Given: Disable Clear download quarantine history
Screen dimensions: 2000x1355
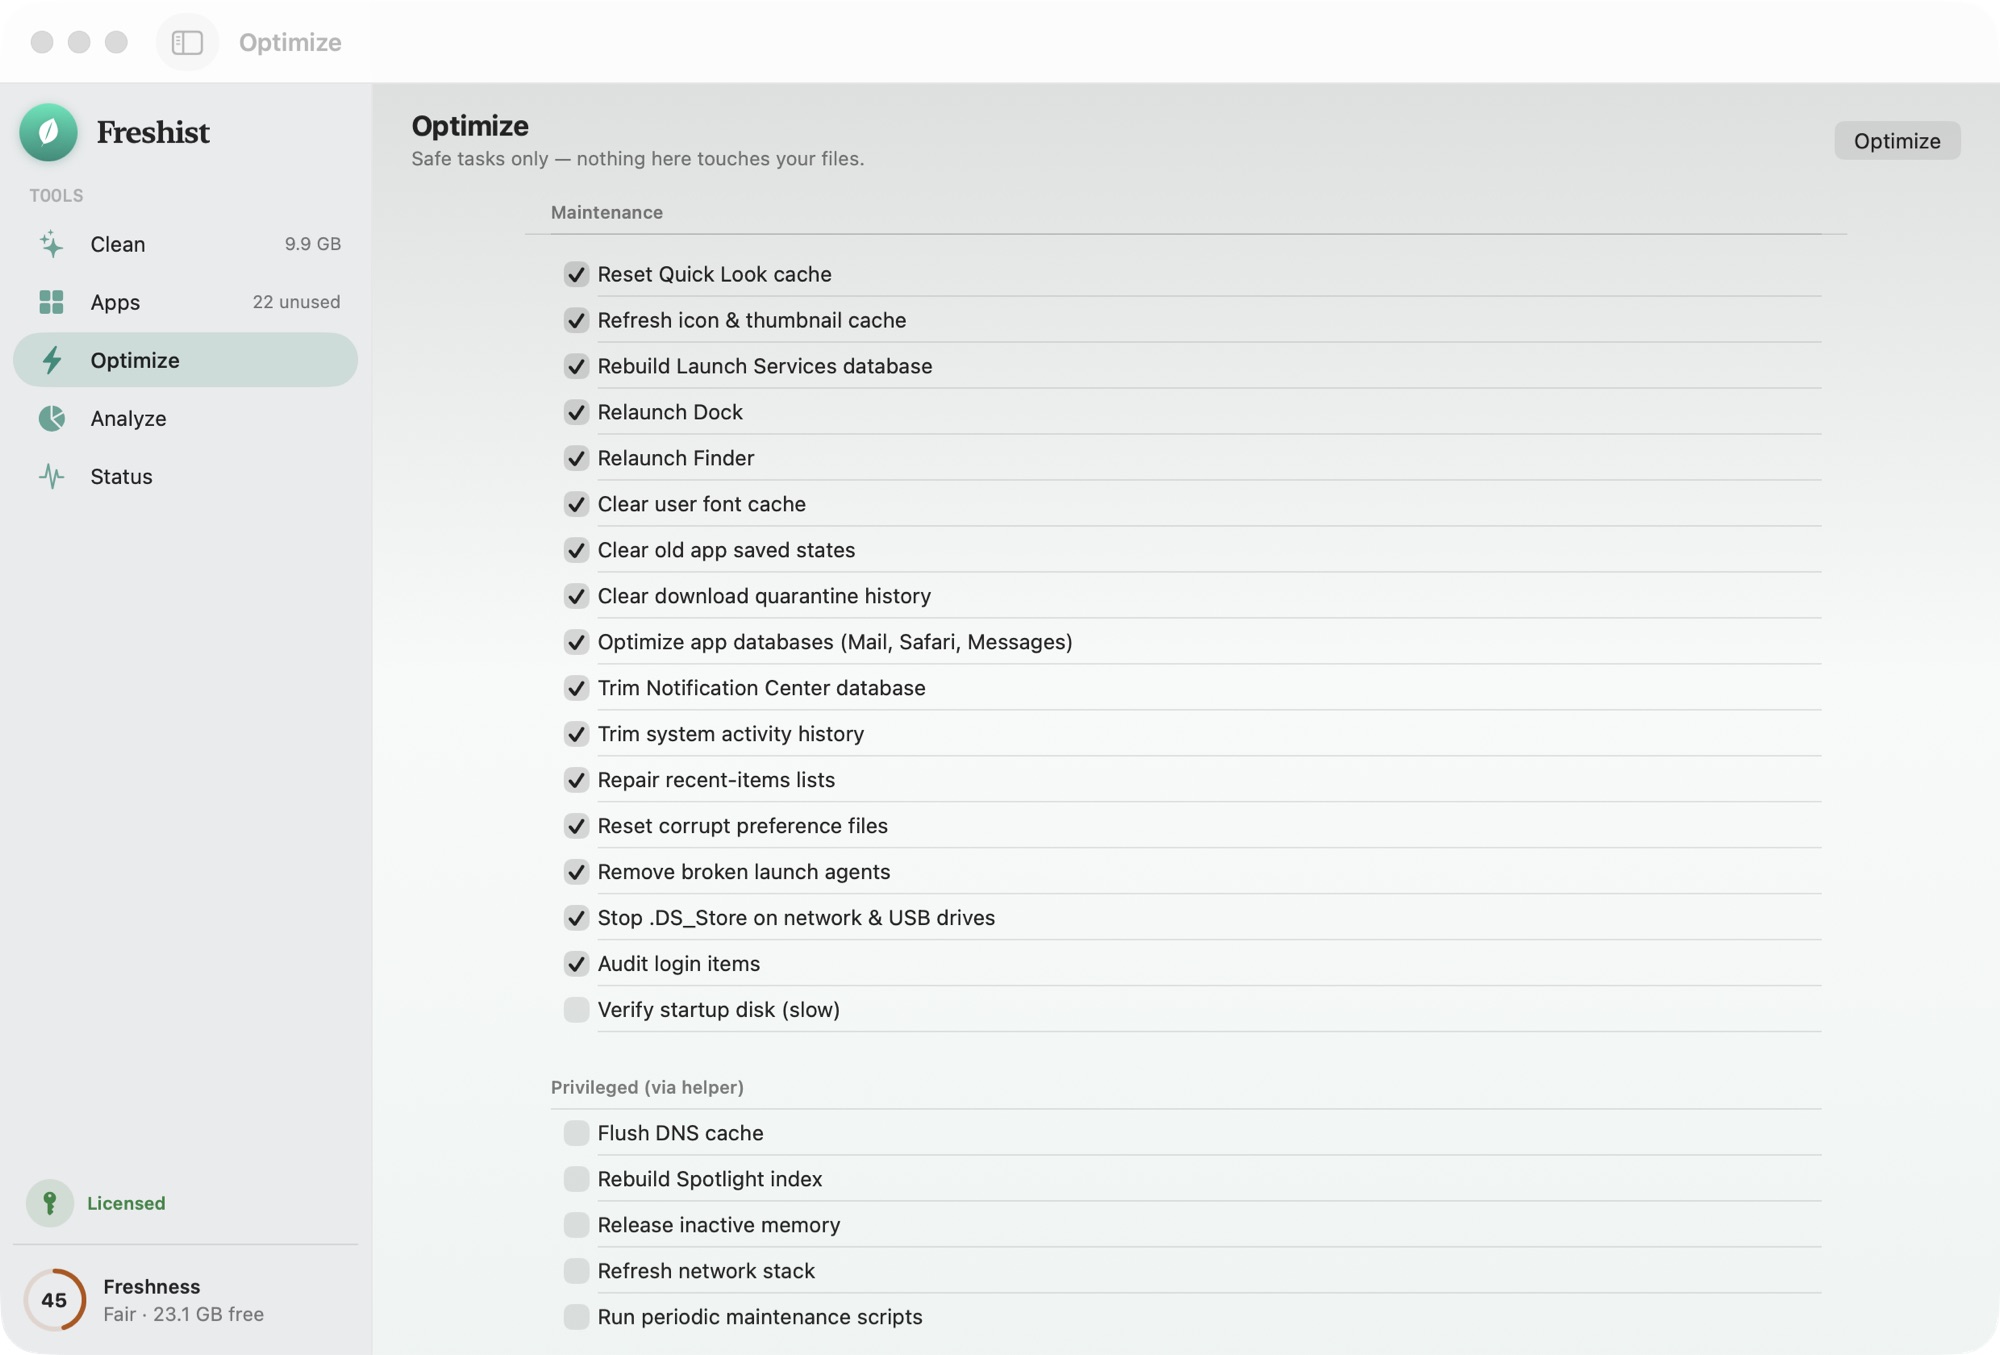Looking at the screenshot, I should coord(576,596).
